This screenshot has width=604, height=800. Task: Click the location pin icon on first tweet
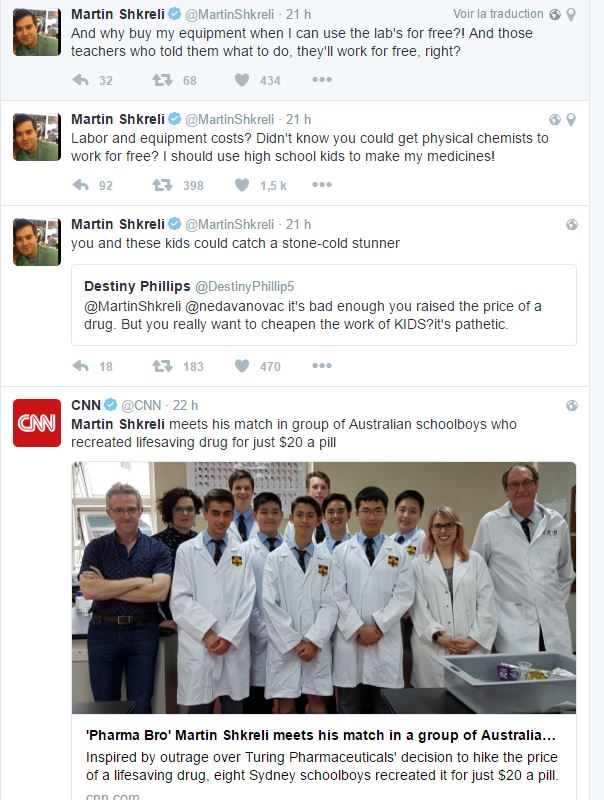(x=571, y=14)
